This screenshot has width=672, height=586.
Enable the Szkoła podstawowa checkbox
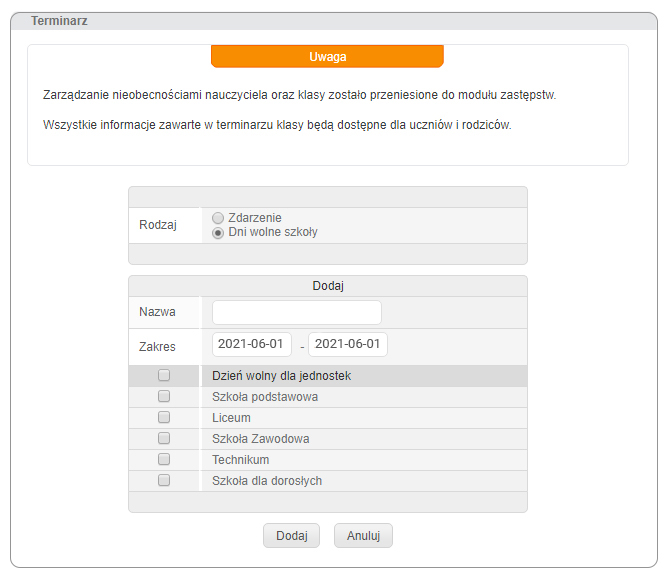pyautogui.click(x=164, y=397)
